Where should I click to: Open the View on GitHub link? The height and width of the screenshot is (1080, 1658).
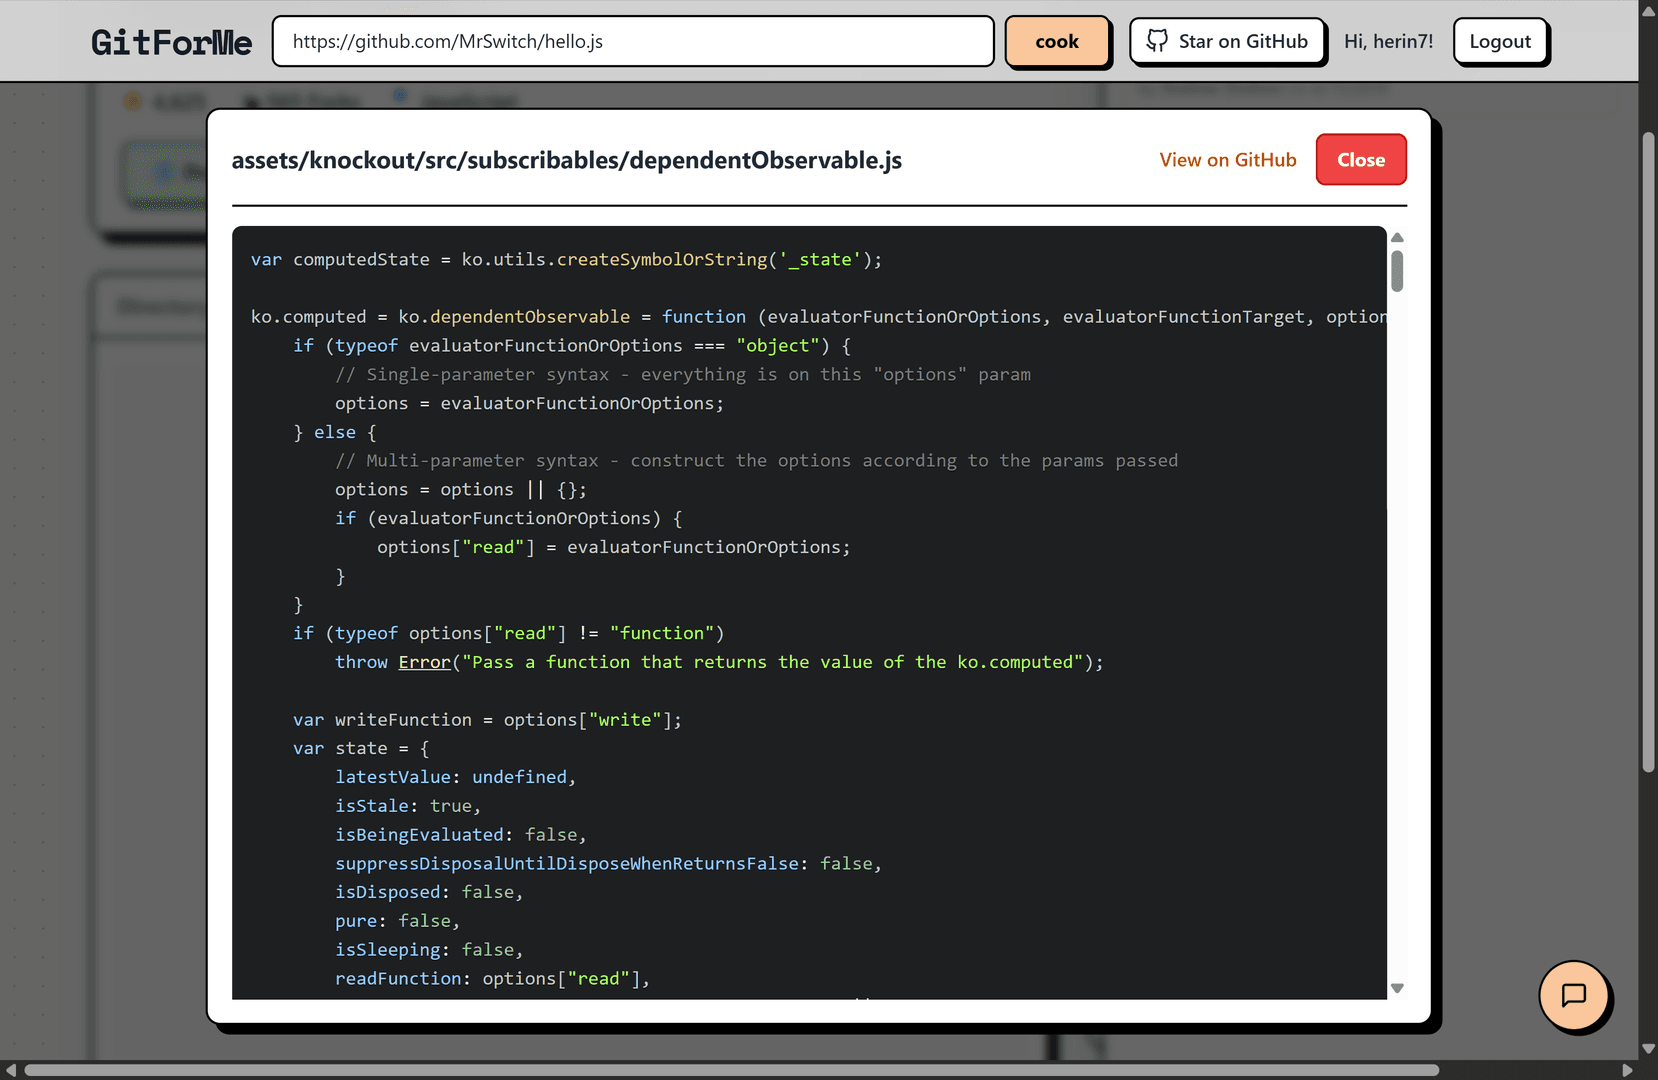tap(1227, 159)
